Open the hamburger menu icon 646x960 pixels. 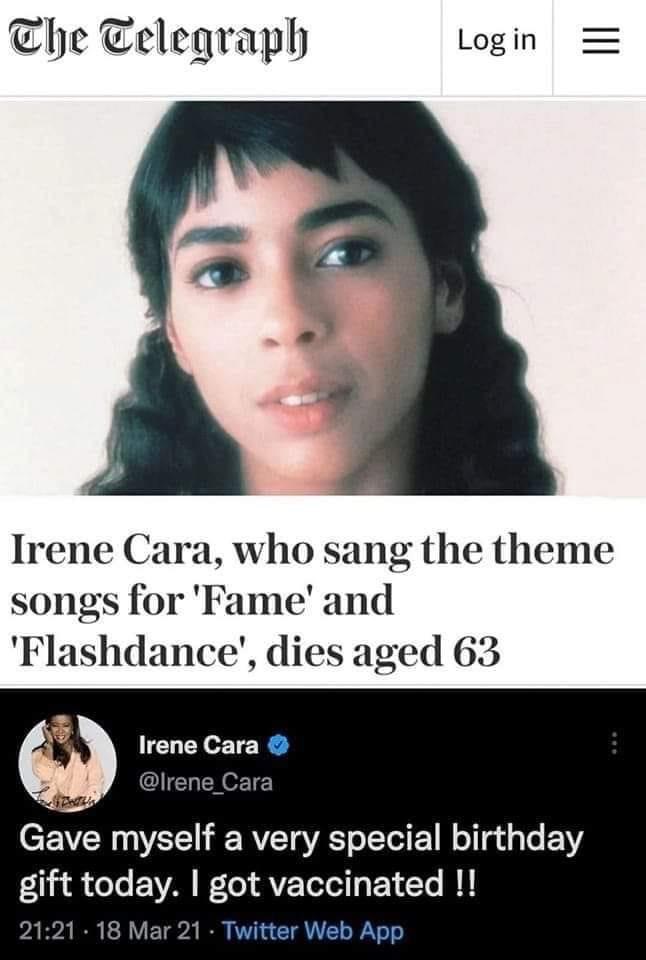(597, 40)
